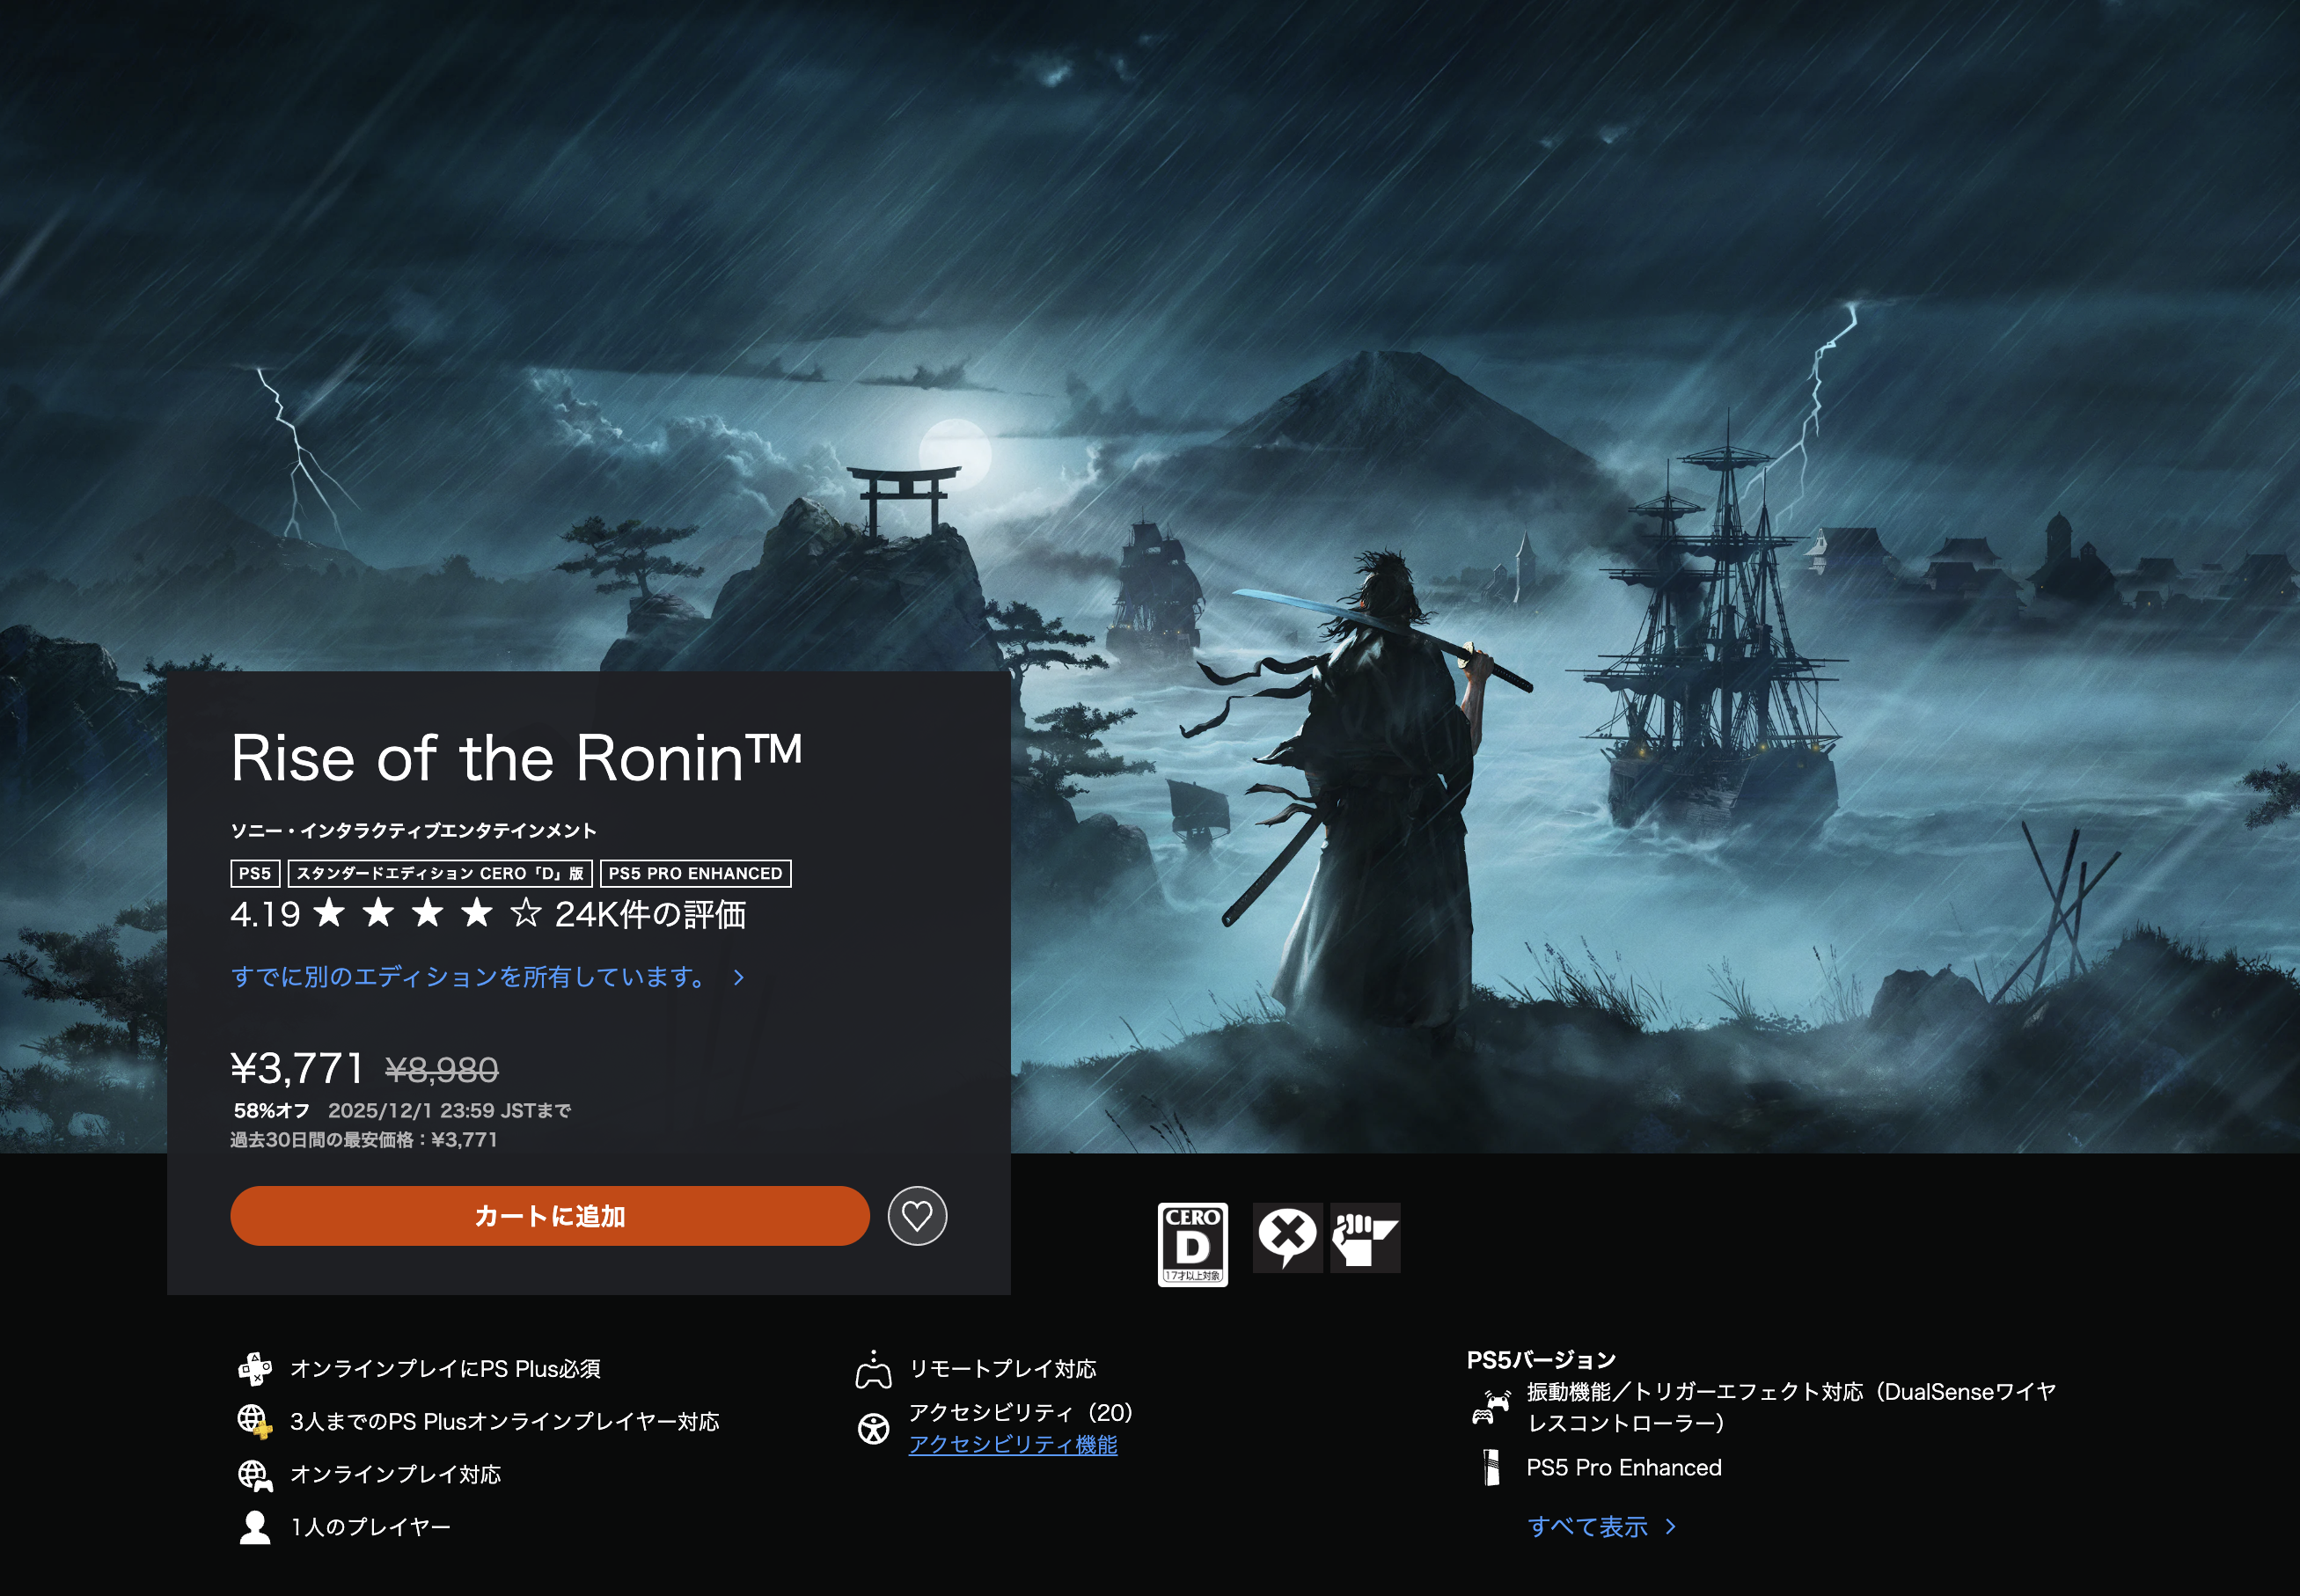Click the PS5 platform tag
The width and height of the screenshot is (2300, 1596).
pyautogui.click(x=255, y=873)
